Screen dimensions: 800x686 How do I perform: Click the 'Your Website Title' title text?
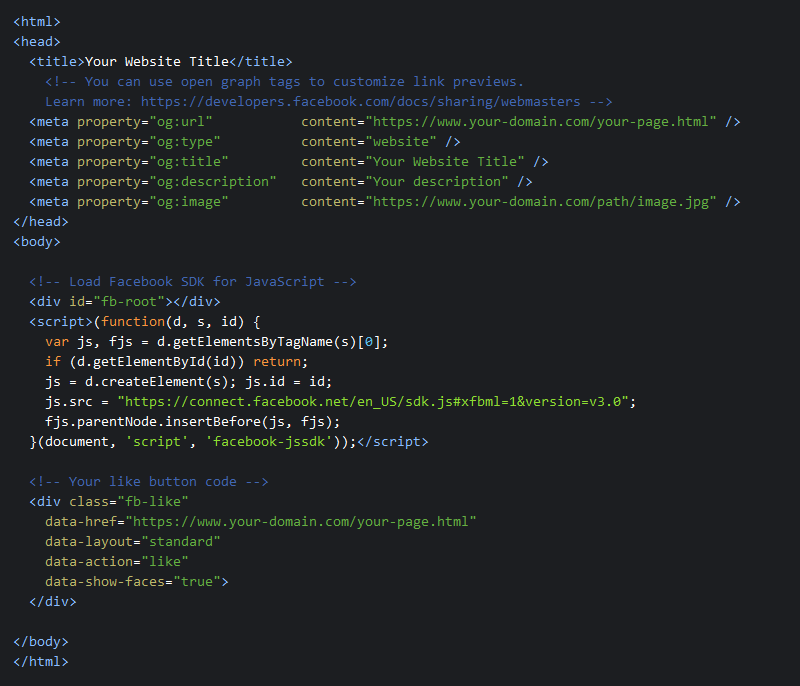click(x=157, y=62)
